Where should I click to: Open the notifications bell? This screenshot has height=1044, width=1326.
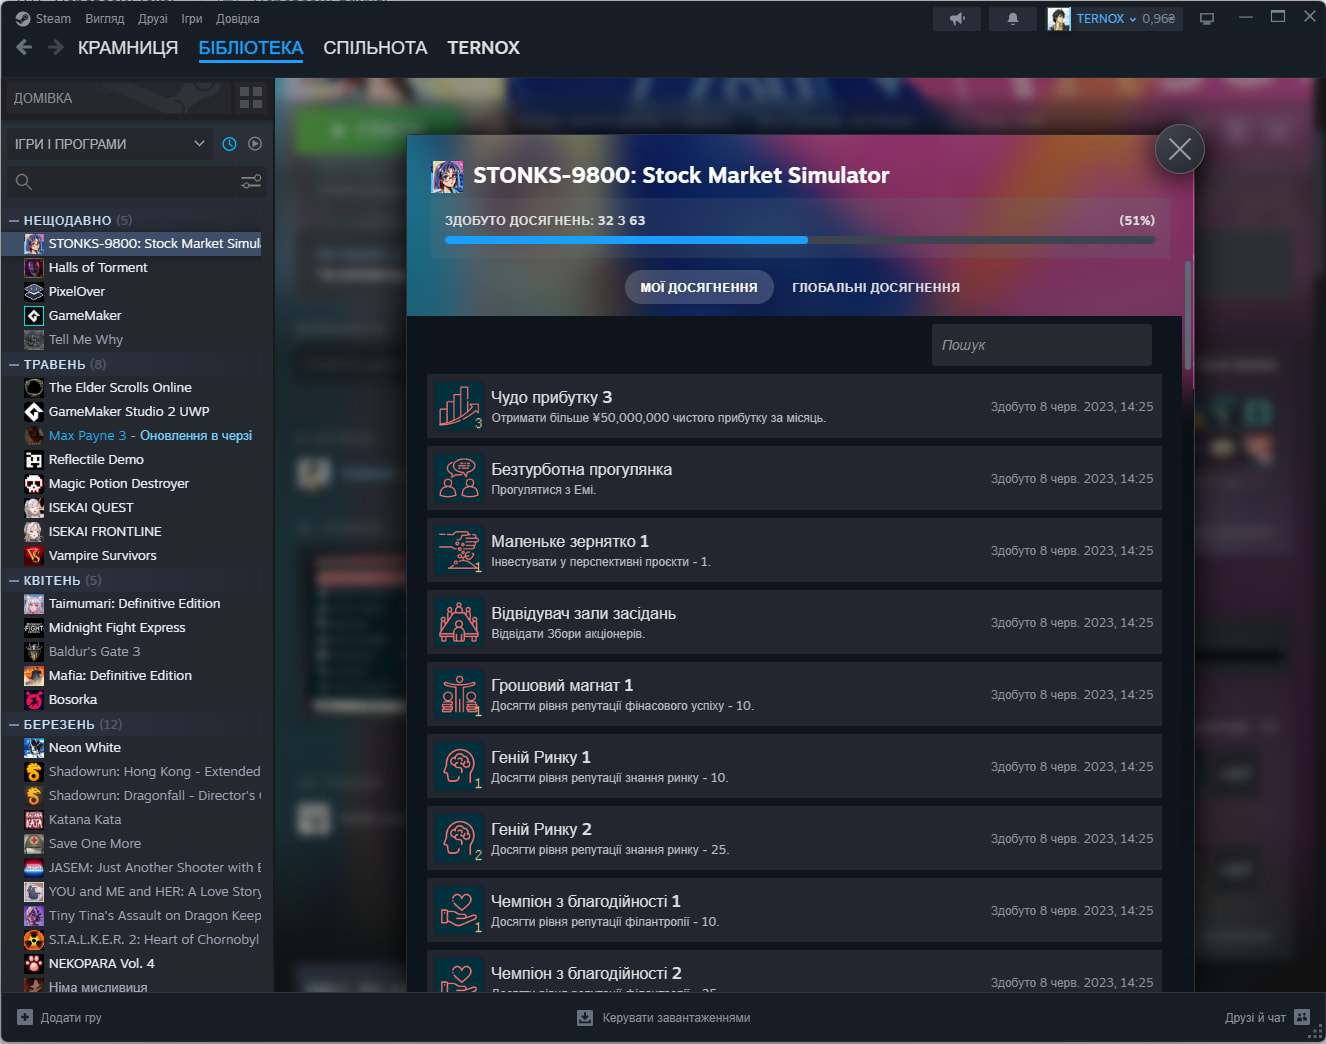(x=1012, y=19)
